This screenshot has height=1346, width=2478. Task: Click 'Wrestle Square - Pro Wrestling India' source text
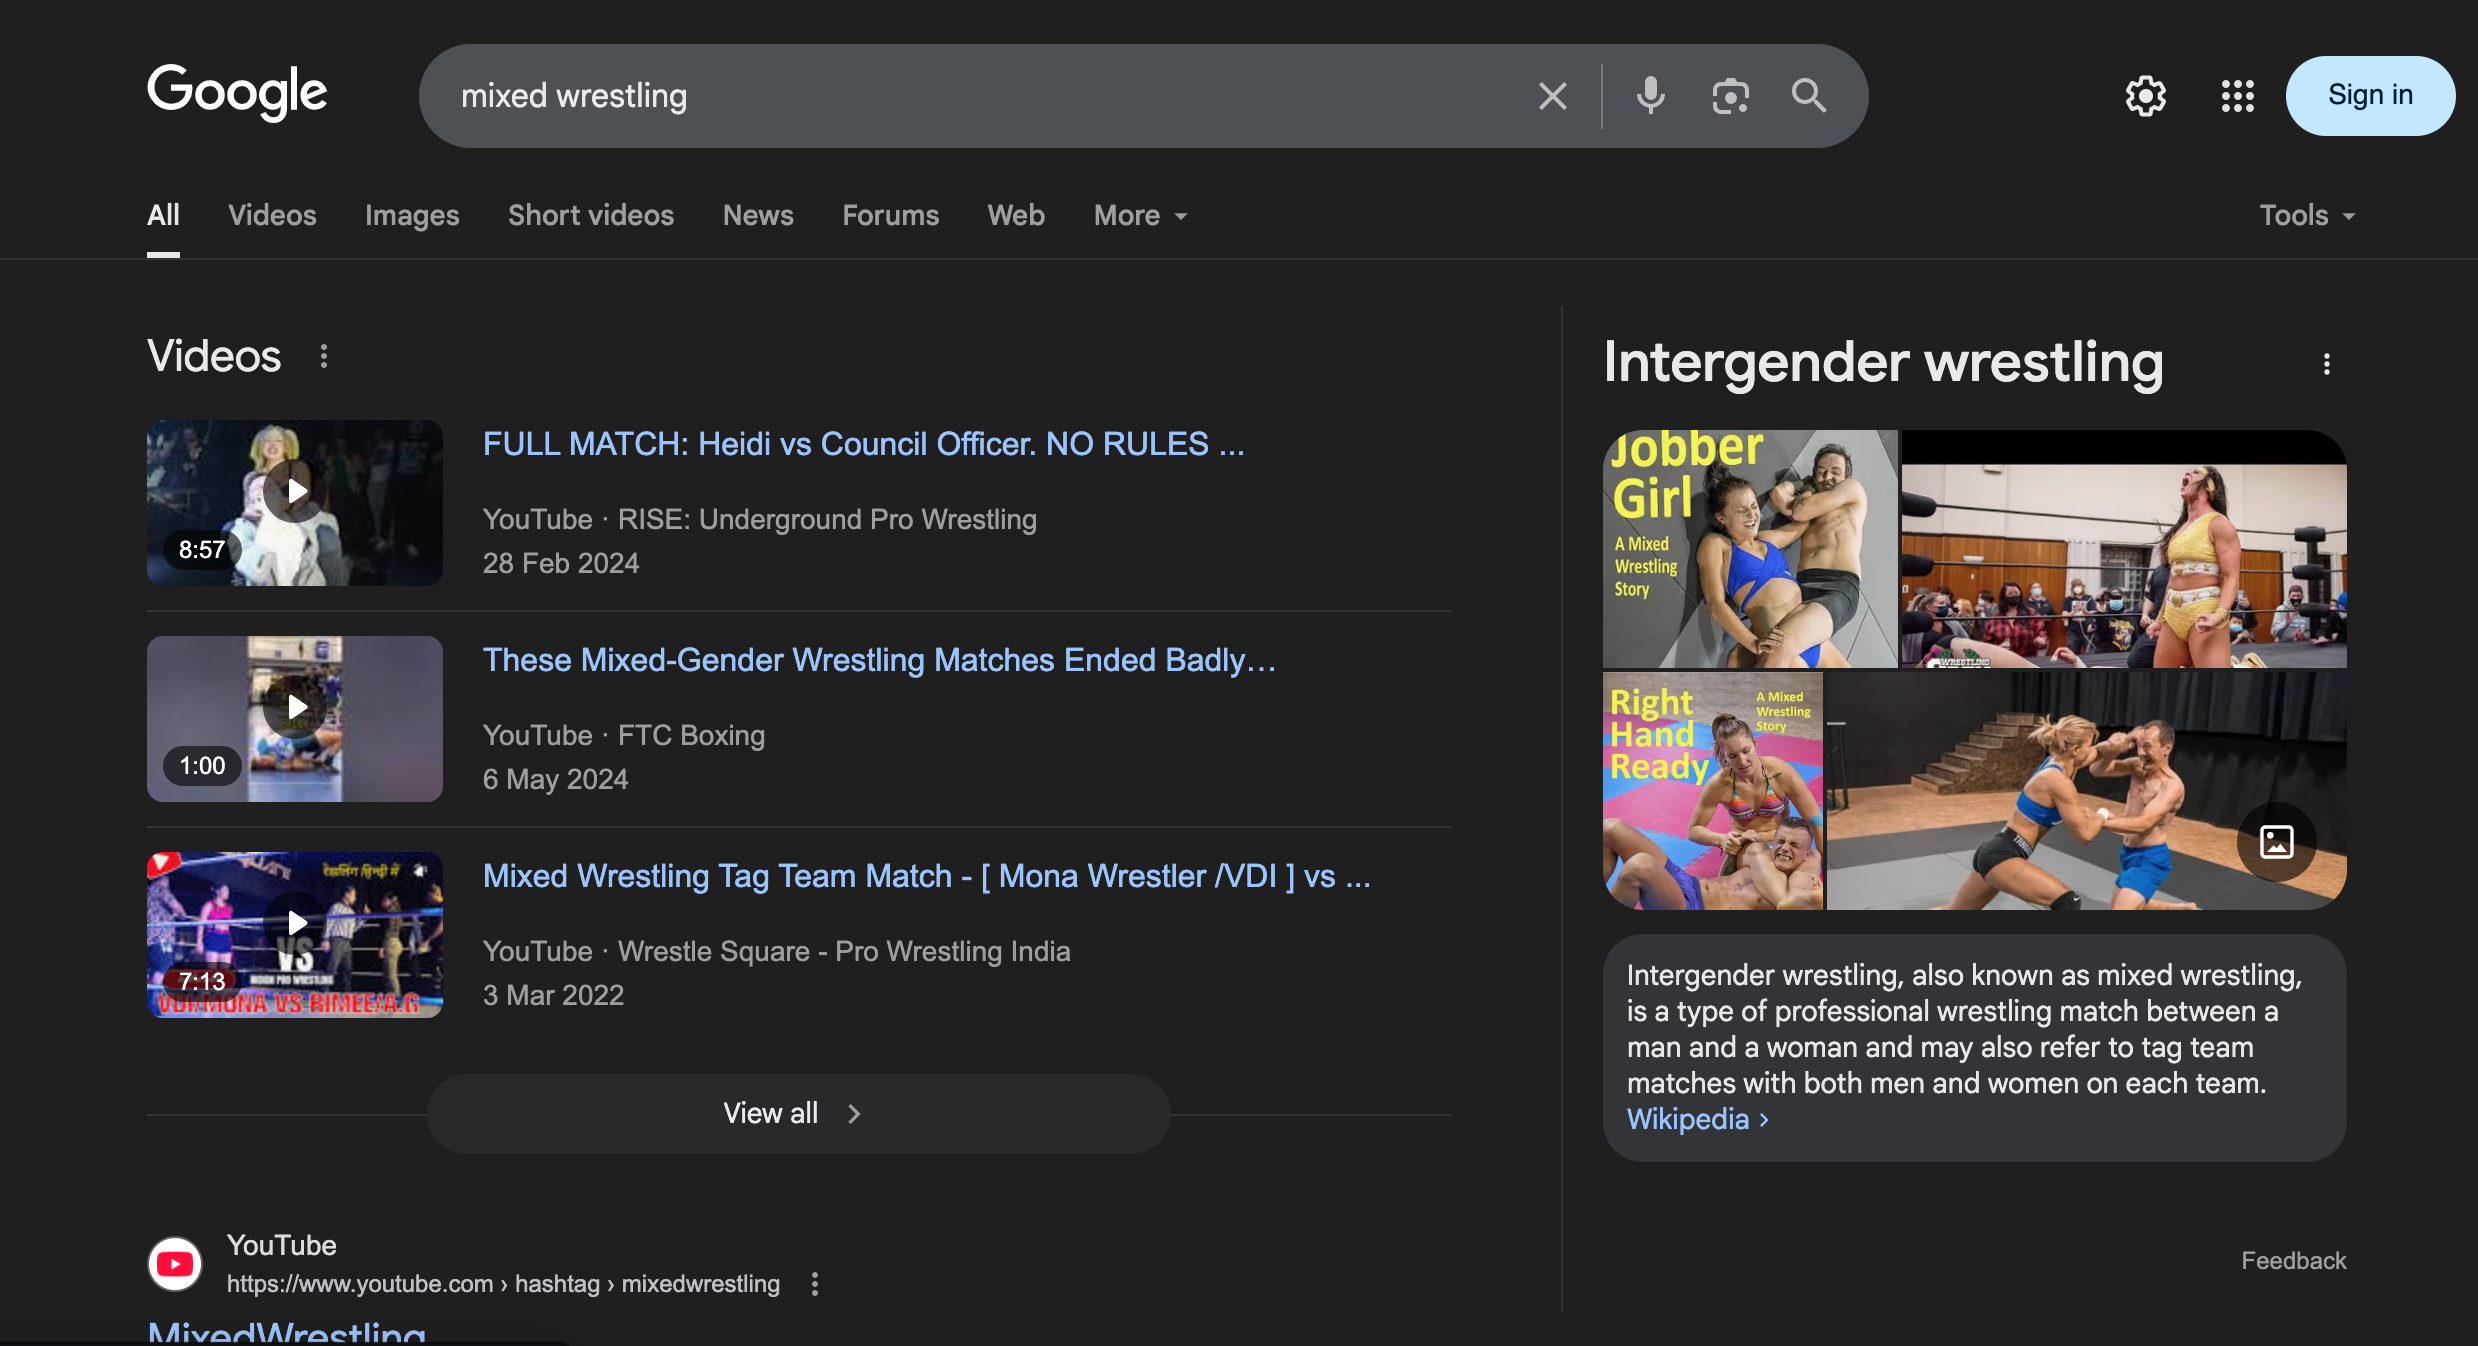(844, 952)
